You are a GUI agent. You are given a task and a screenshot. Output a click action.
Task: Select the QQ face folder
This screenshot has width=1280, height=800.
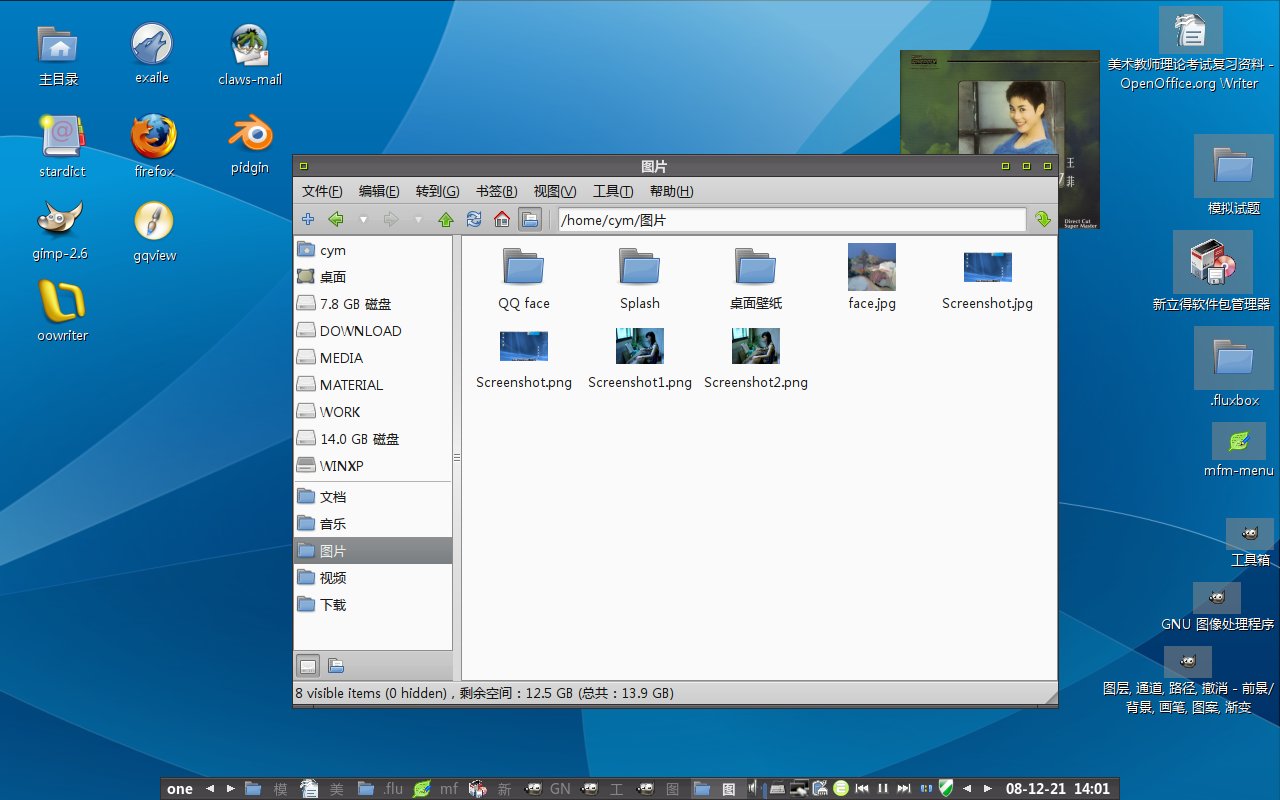click(524, 278)
